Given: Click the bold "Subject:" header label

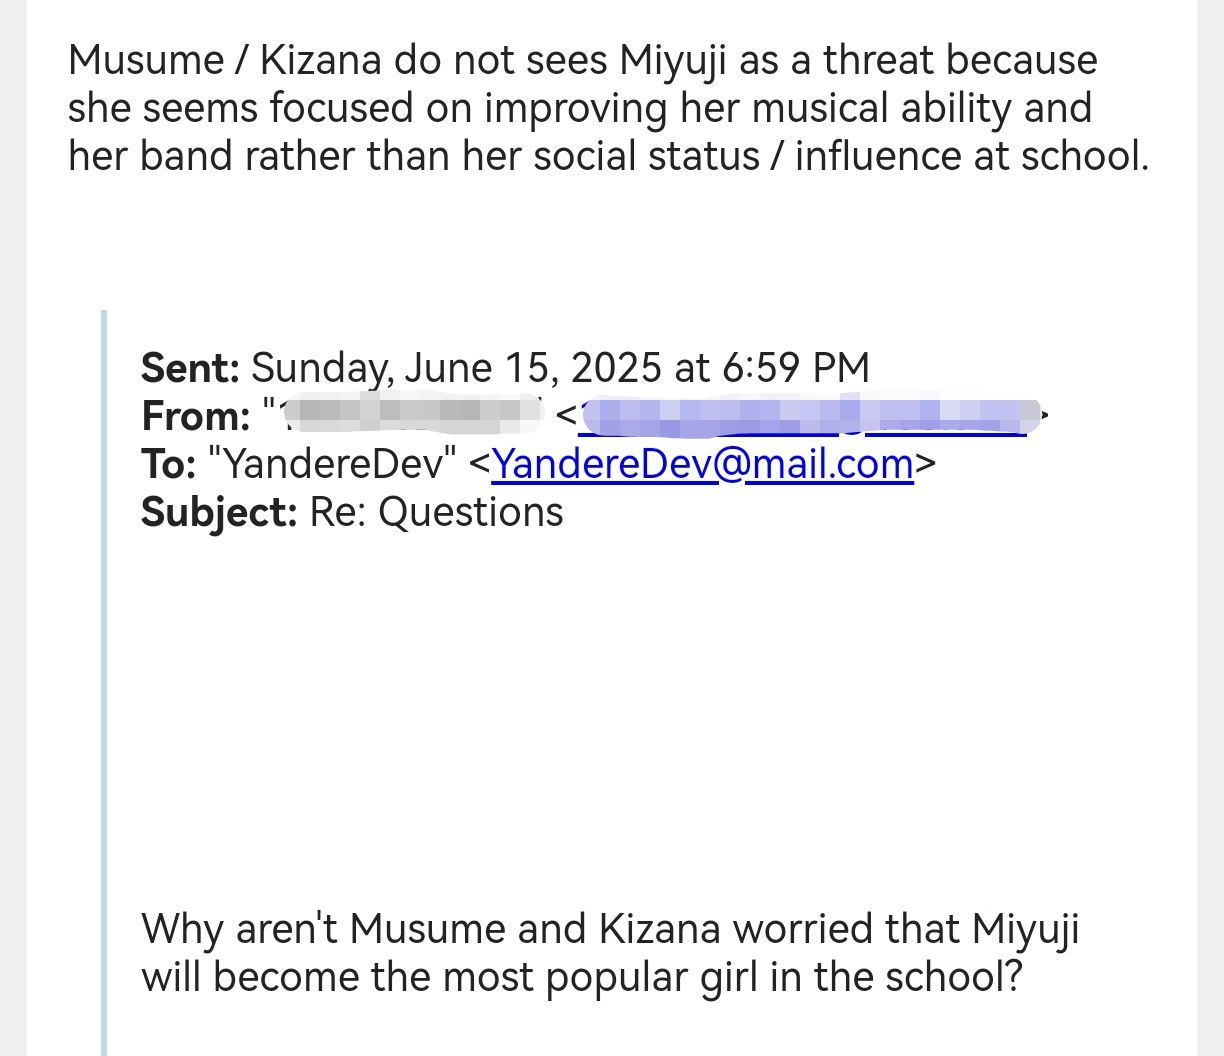Looking at the screenshot, I should [x=218, y=512].
